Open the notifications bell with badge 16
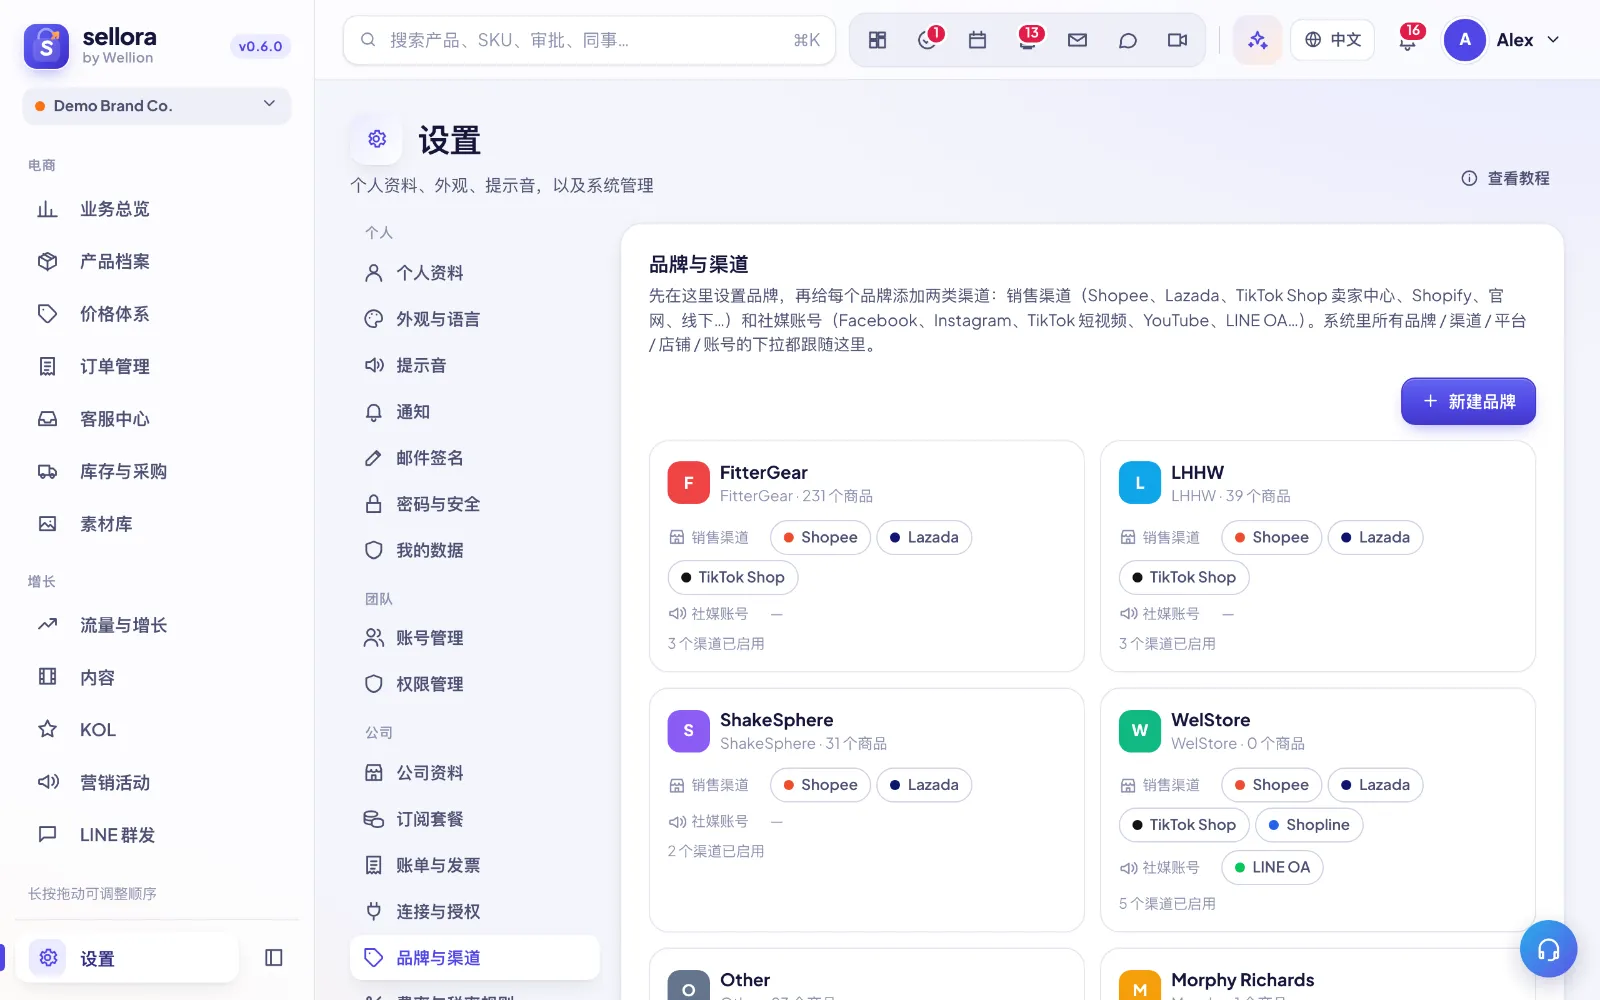 click(x=1408, y=40)
